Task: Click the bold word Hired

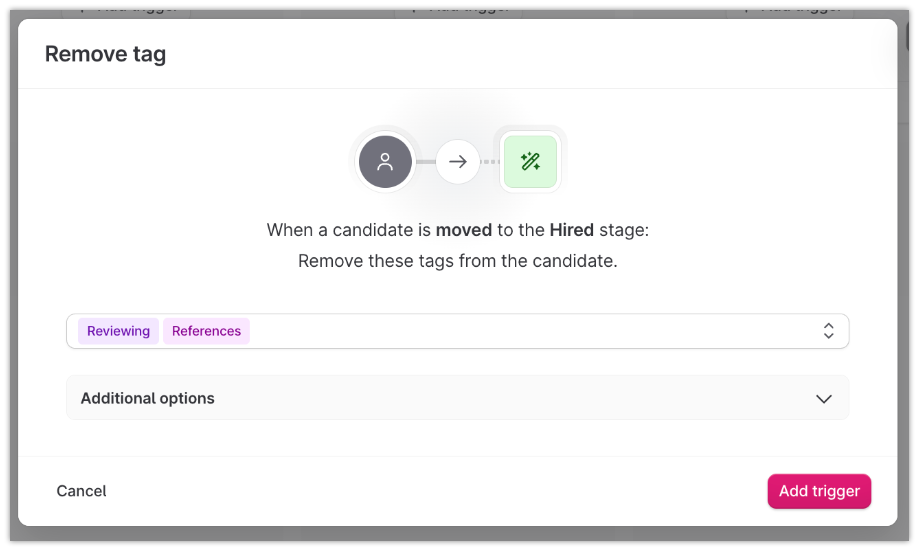Action: coord(572,230)
